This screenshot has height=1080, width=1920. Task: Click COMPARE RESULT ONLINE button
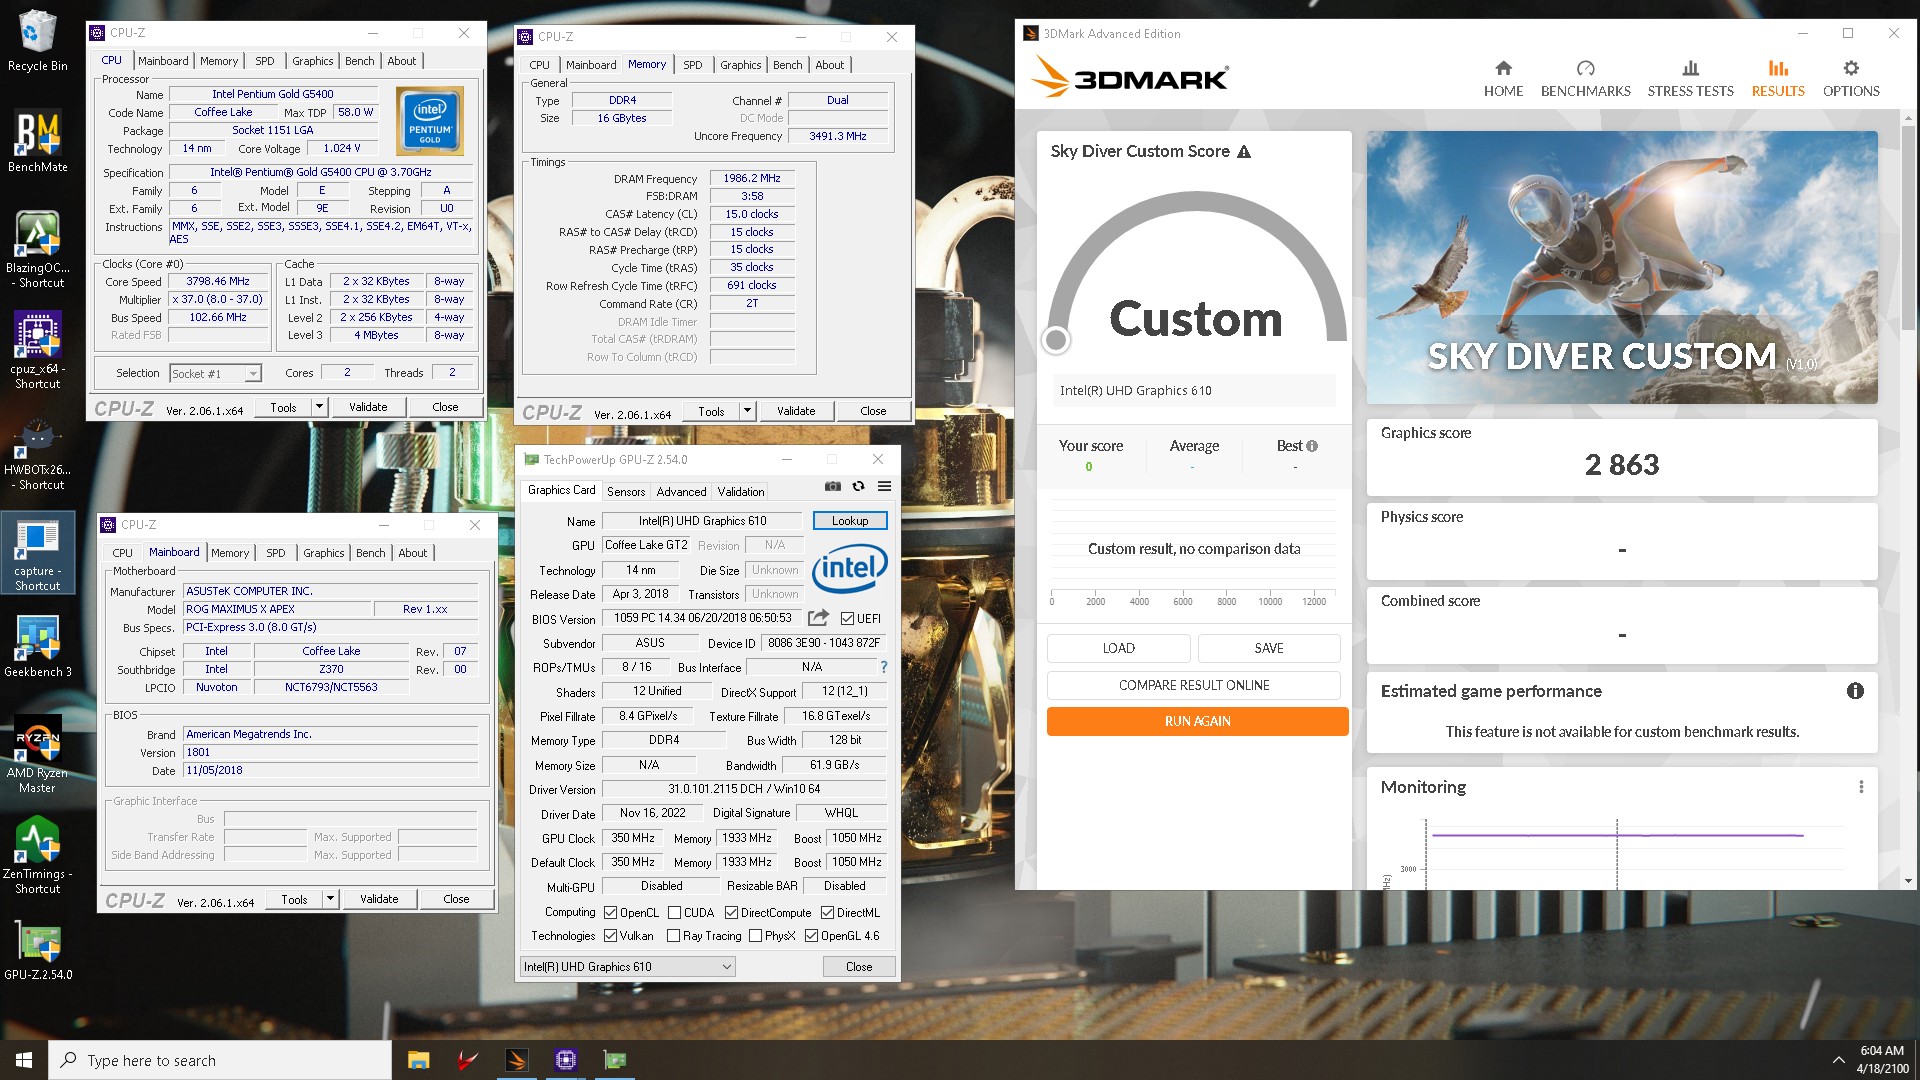click(x=1194, y=685)
